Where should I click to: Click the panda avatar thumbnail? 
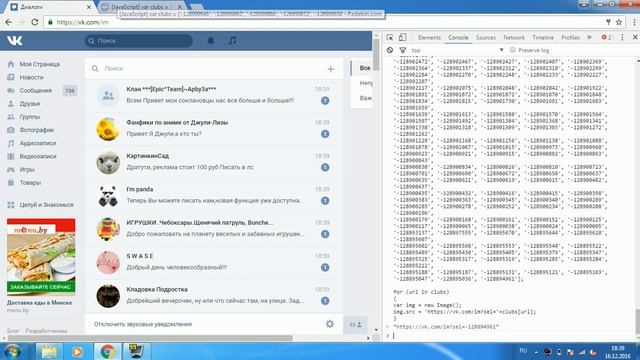point(108,196)
